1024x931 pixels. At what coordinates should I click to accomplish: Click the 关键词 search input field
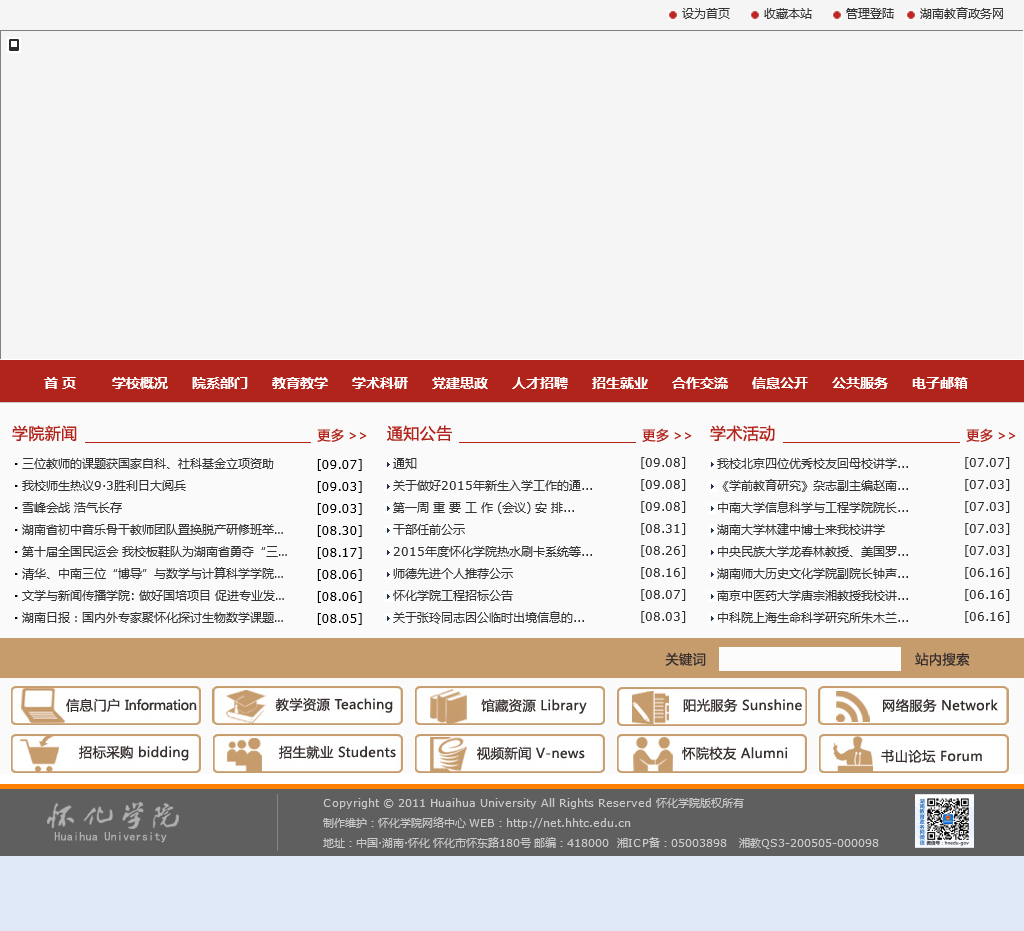809,659
